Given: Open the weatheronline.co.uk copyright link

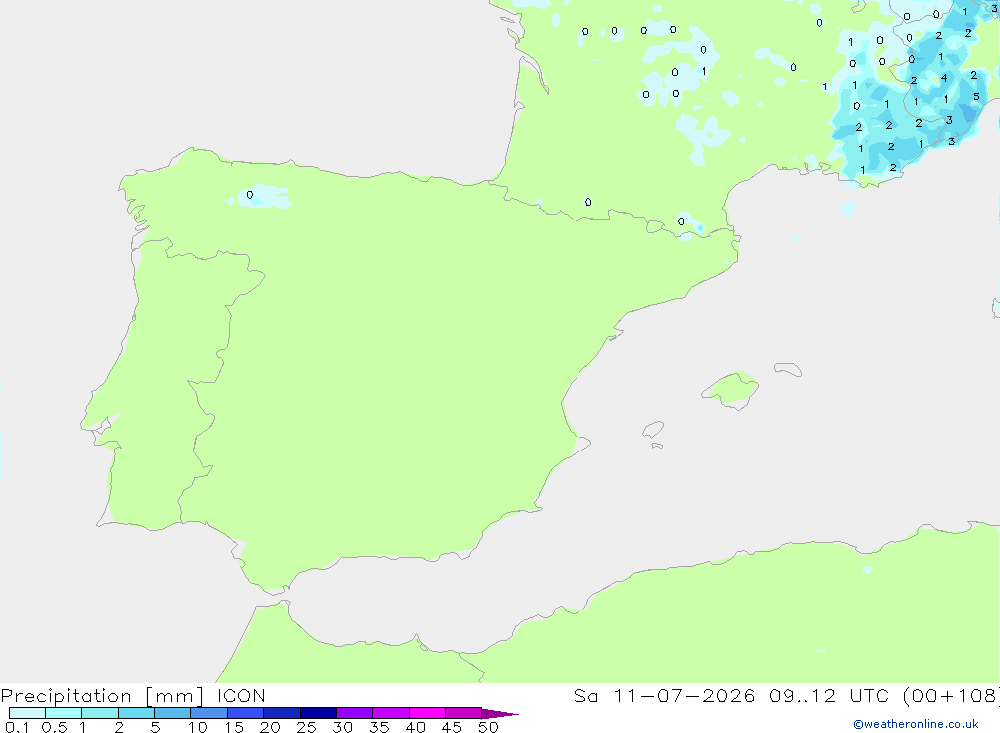Looking at the screenshot, I should click(x=915, y=724).
